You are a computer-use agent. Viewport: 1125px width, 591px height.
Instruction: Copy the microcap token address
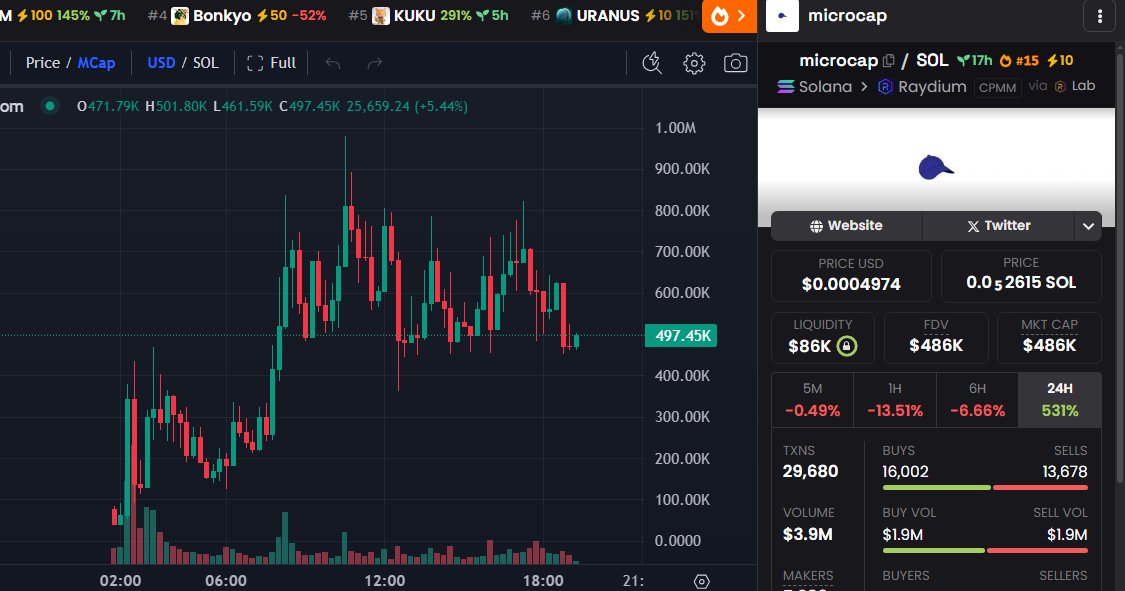(x=888, y=61)
